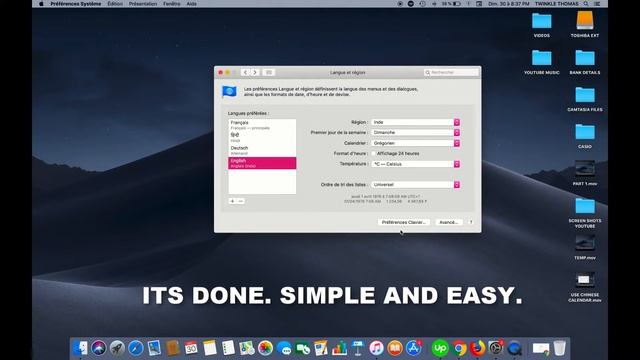The width and height of the screenshot is (640, 360).
Task: Open the Édition menu
Action: 115,4
